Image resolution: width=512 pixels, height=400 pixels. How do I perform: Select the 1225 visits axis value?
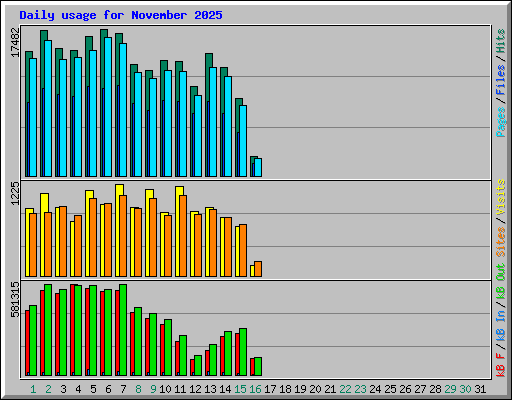(x=15, y=193)
